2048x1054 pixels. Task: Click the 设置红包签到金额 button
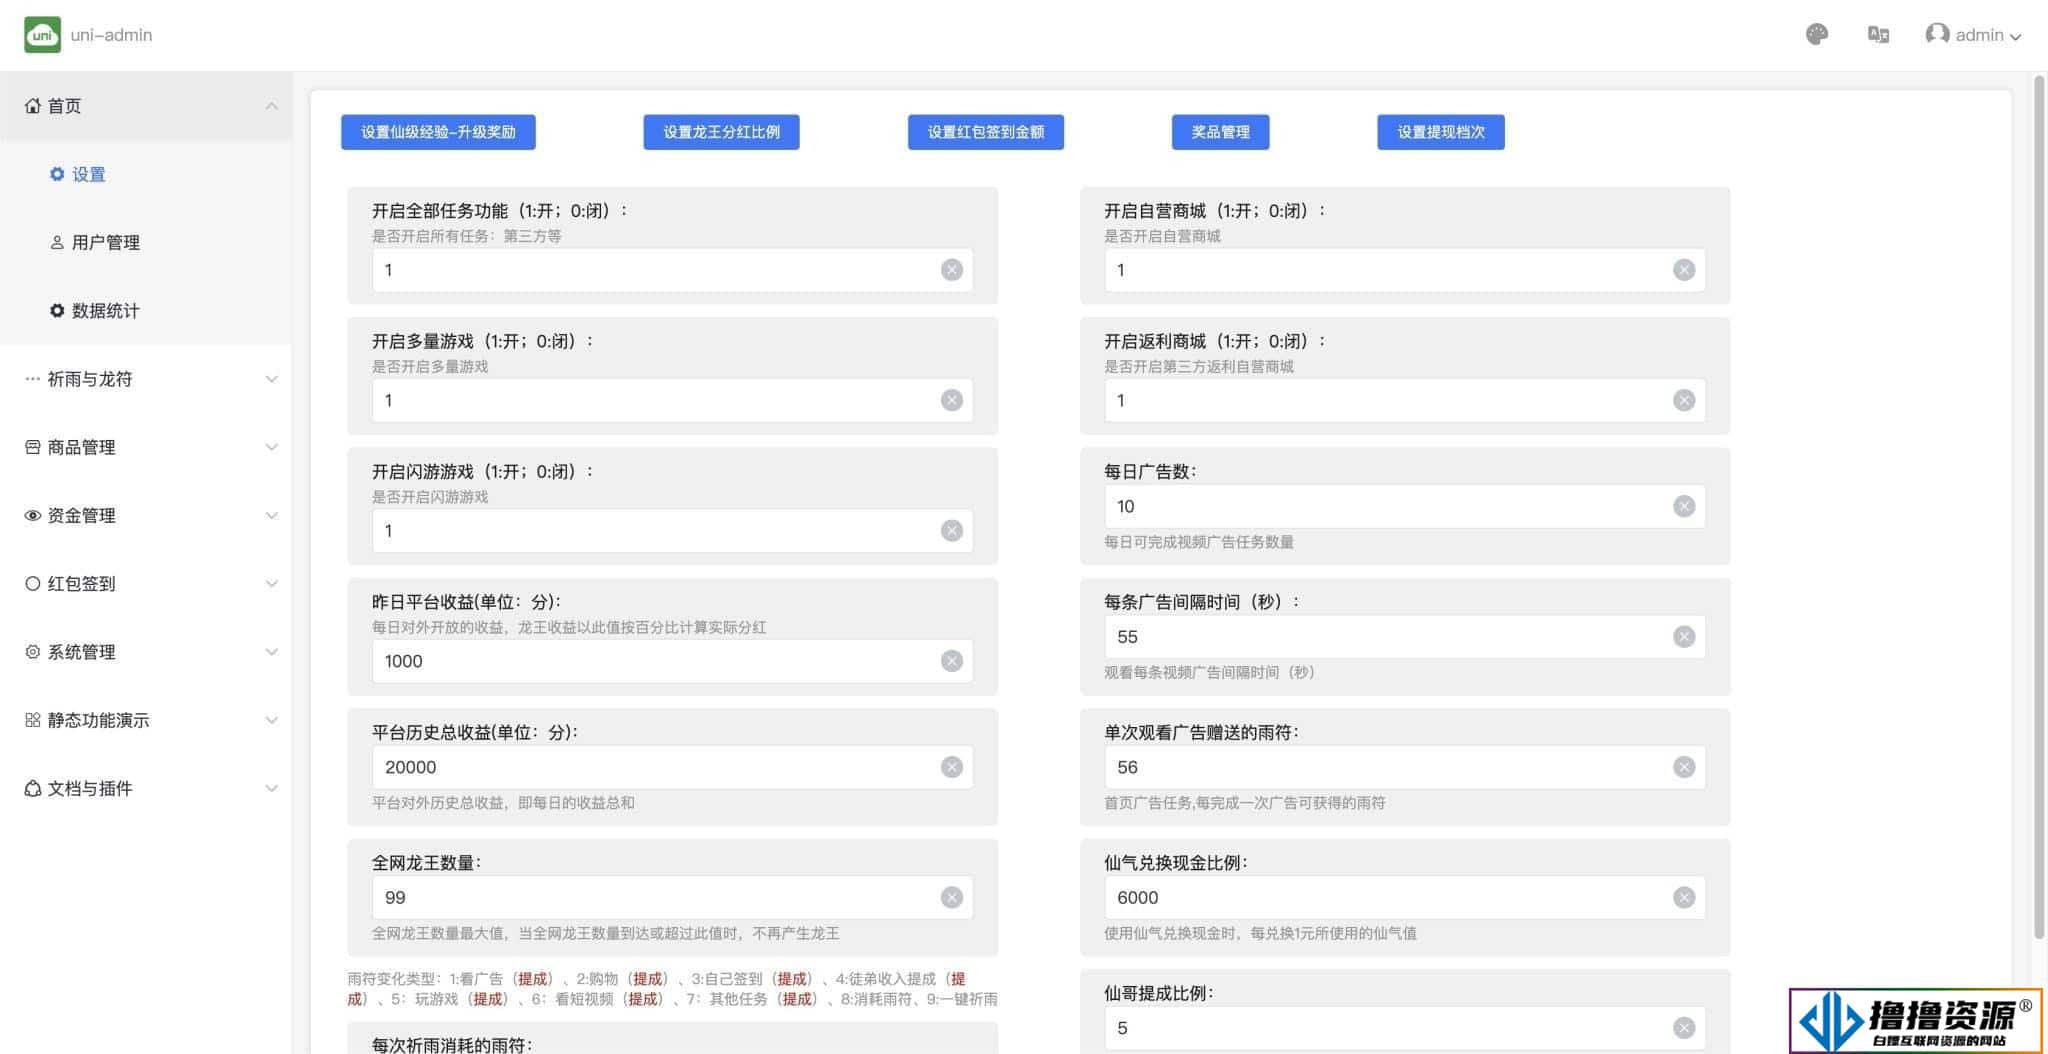click(985, 132)
